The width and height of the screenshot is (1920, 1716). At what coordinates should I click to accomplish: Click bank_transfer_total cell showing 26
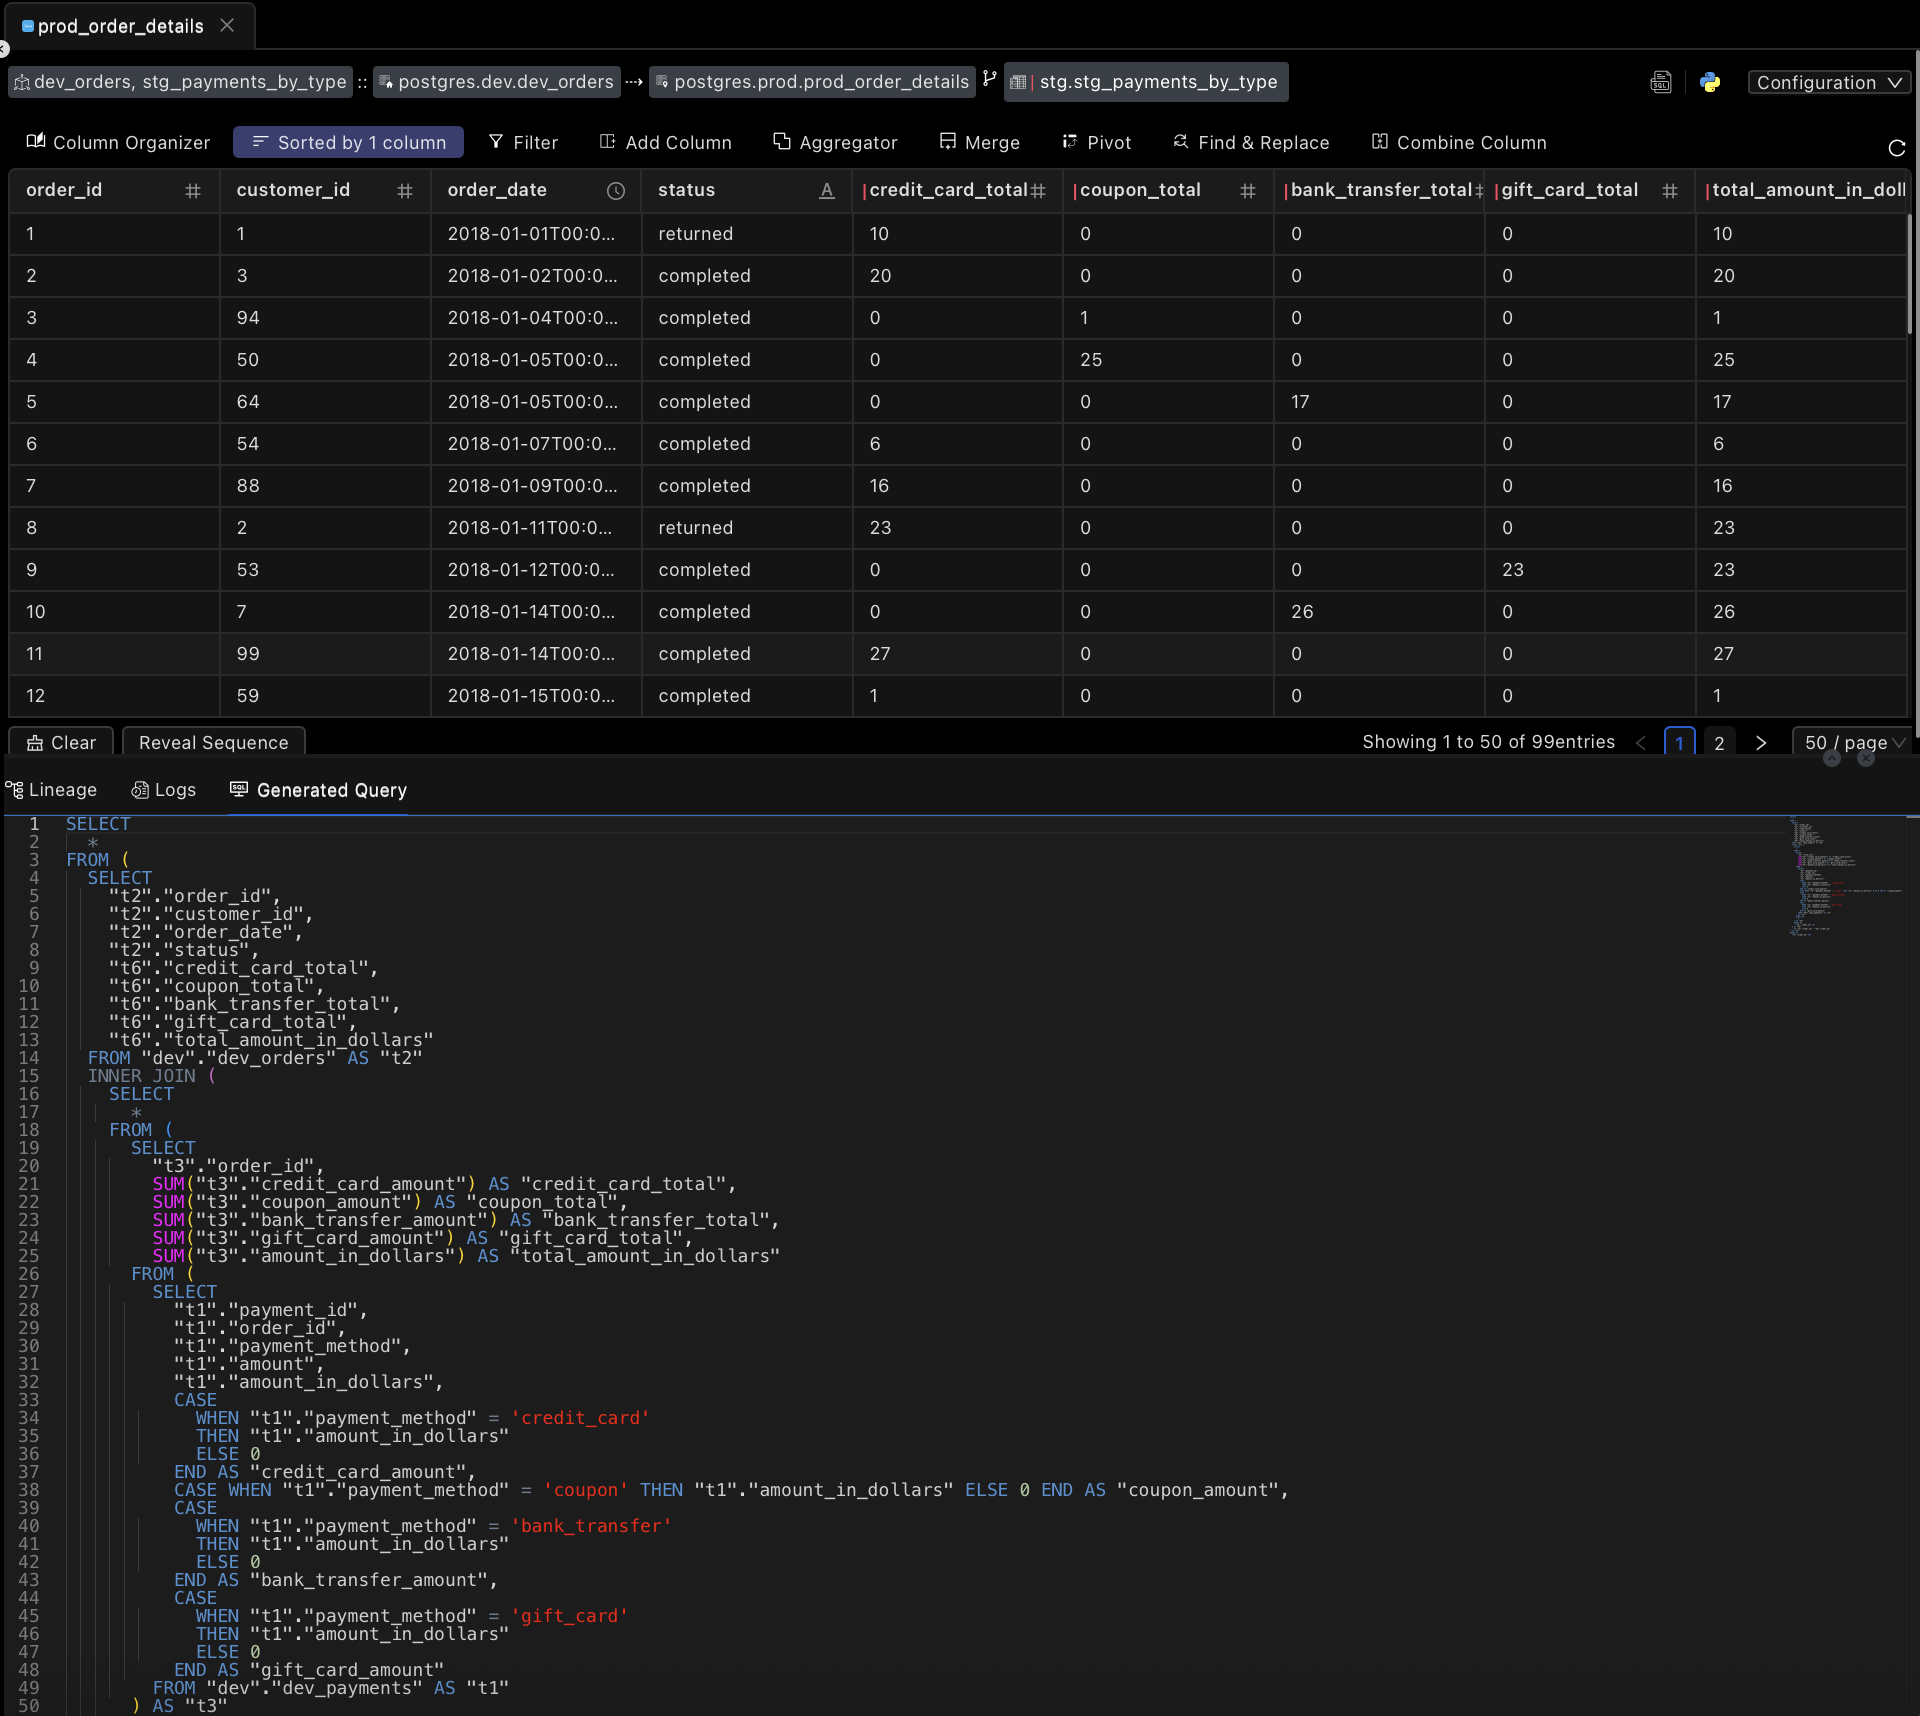[x=1380, y=611]
